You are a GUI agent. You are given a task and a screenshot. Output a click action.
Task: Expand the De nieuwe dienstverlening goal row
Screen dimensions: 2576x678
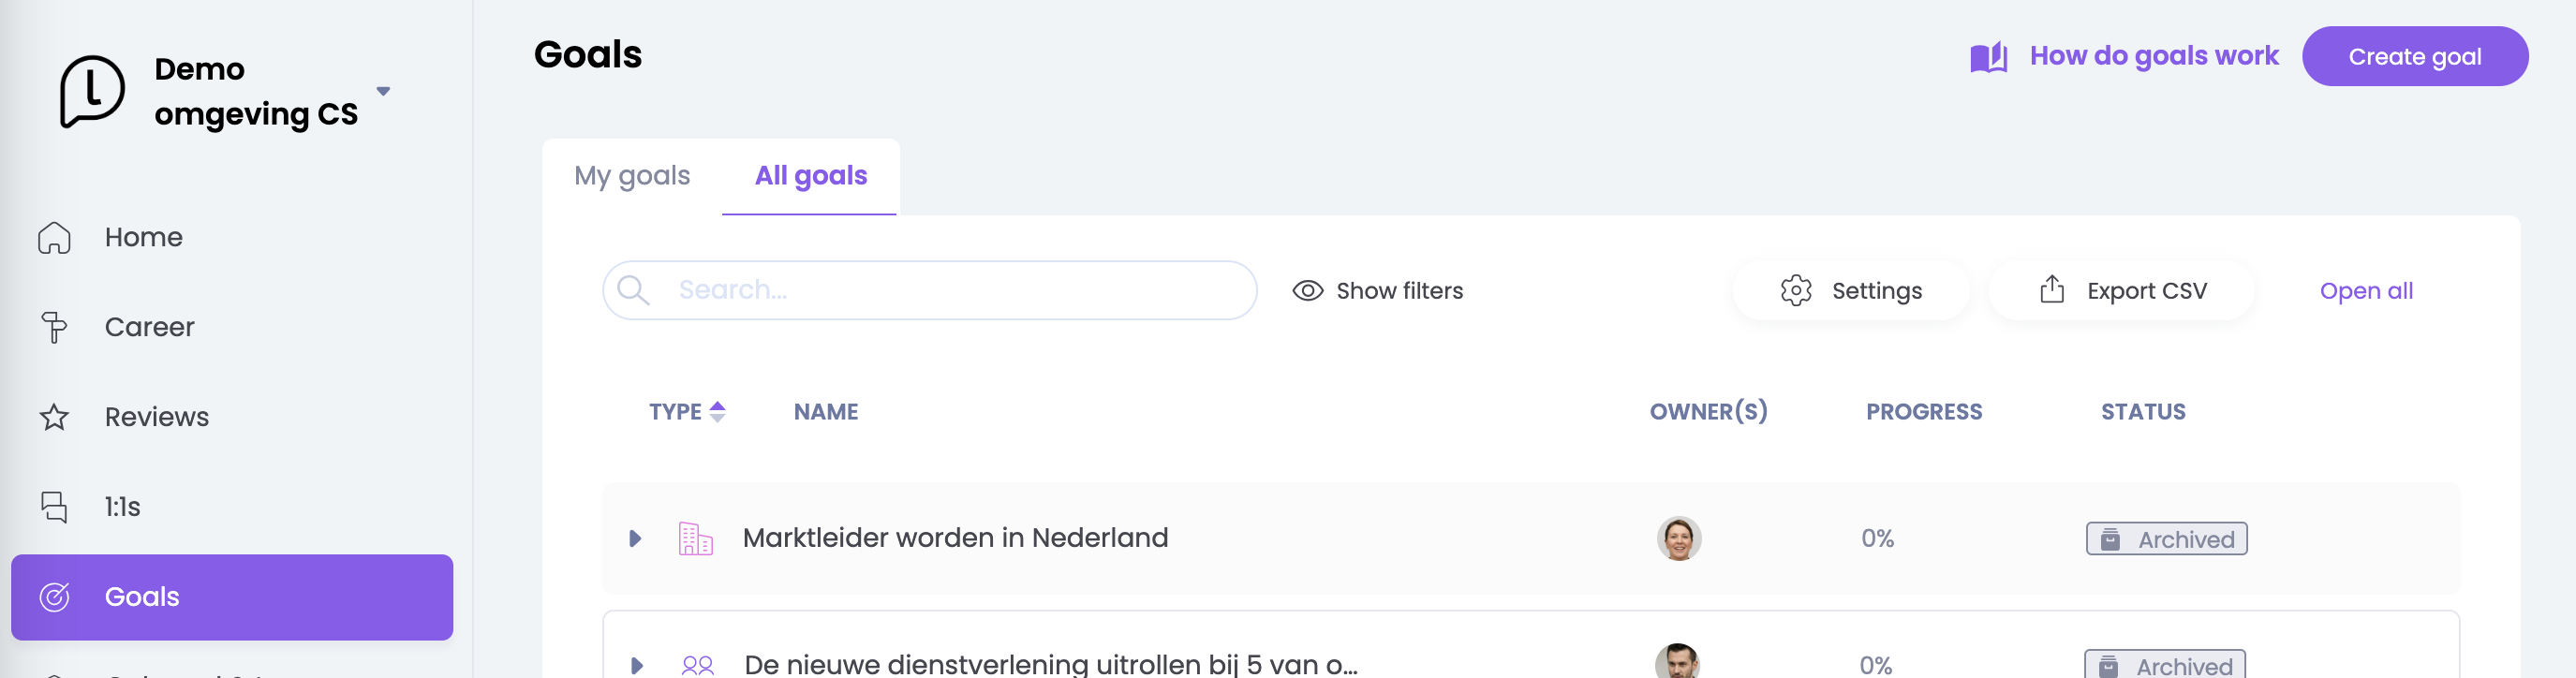coord(637,665)
